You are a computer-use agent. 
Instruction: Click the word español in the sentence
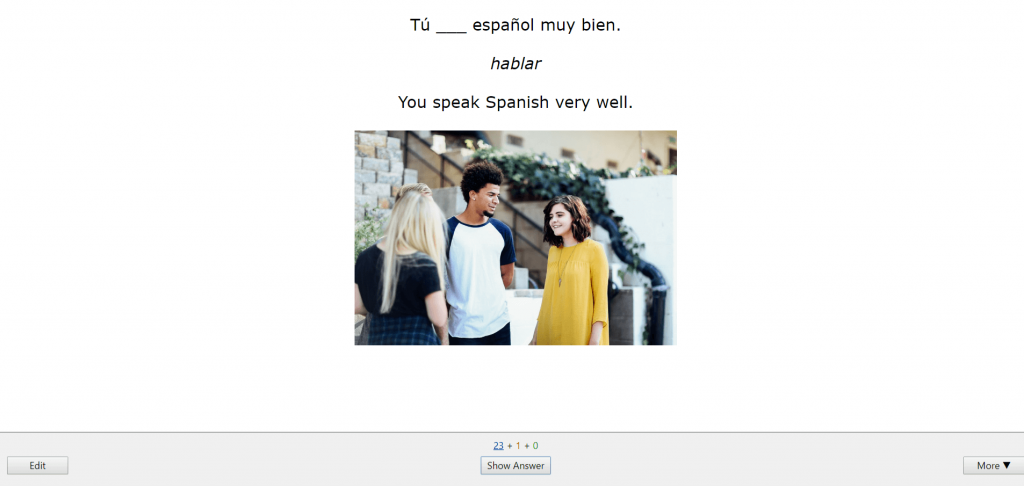tap(510, 26)
